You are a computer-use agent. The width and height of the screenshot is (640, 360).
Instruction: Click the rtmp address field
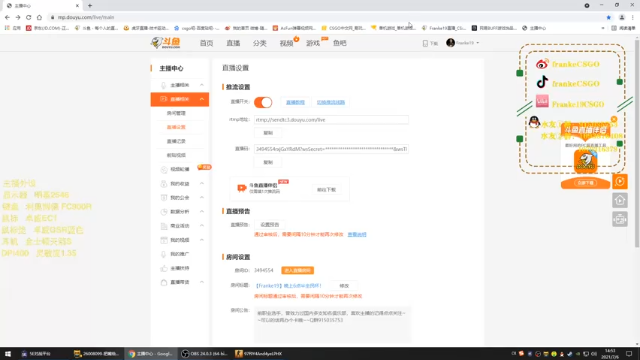pos(331,120)
